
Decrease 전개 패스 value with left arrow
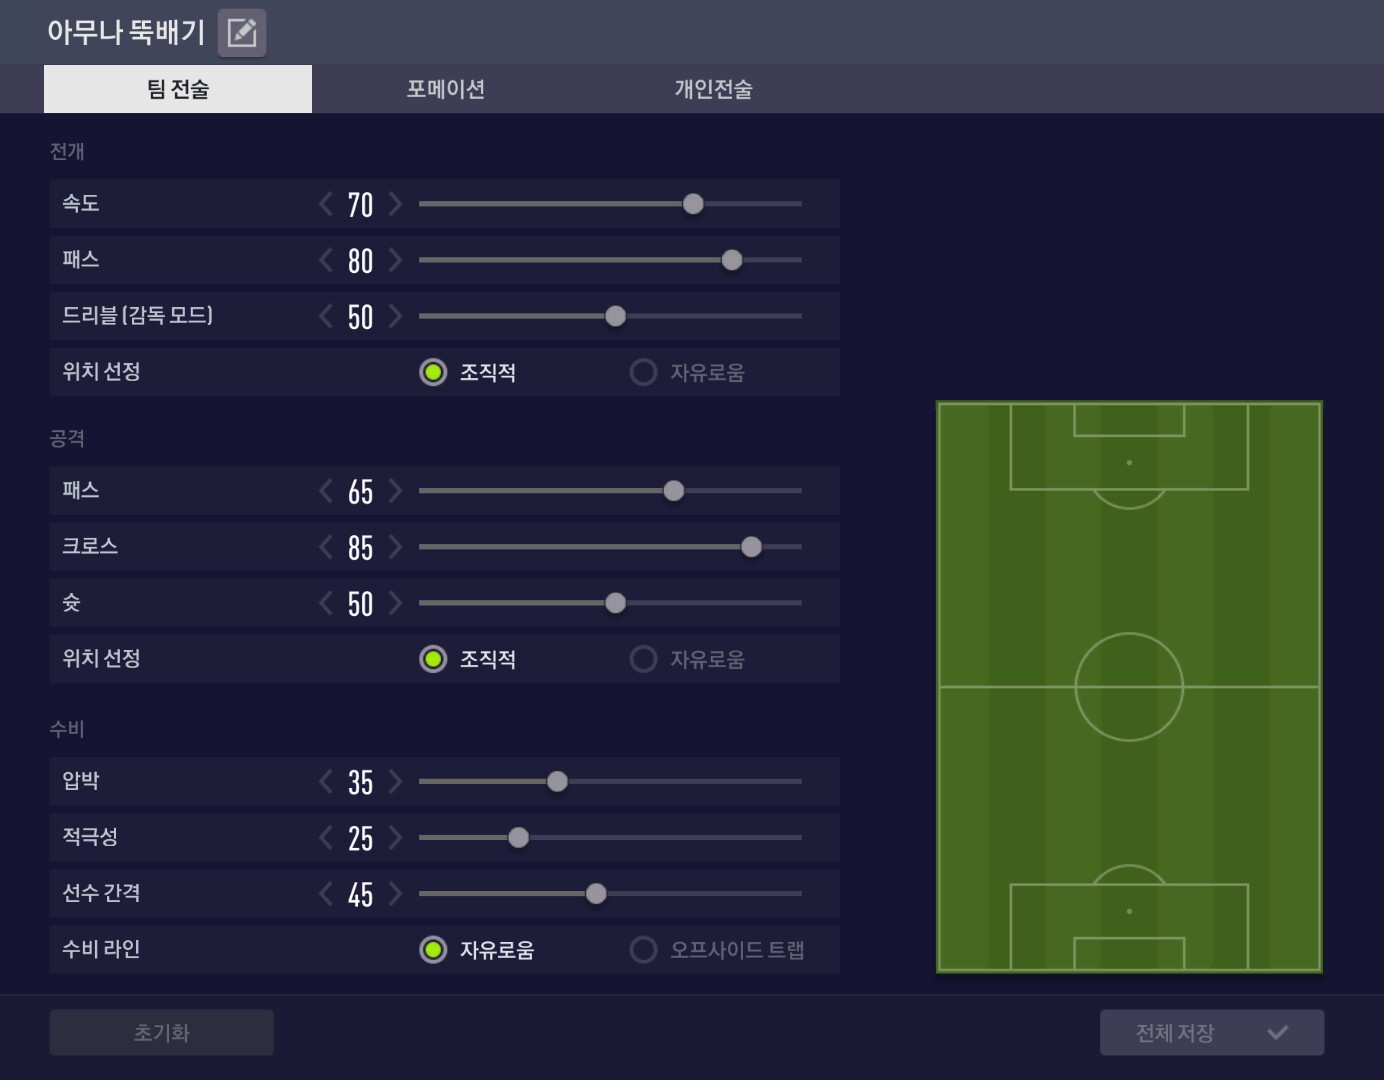tap(326, 260)
